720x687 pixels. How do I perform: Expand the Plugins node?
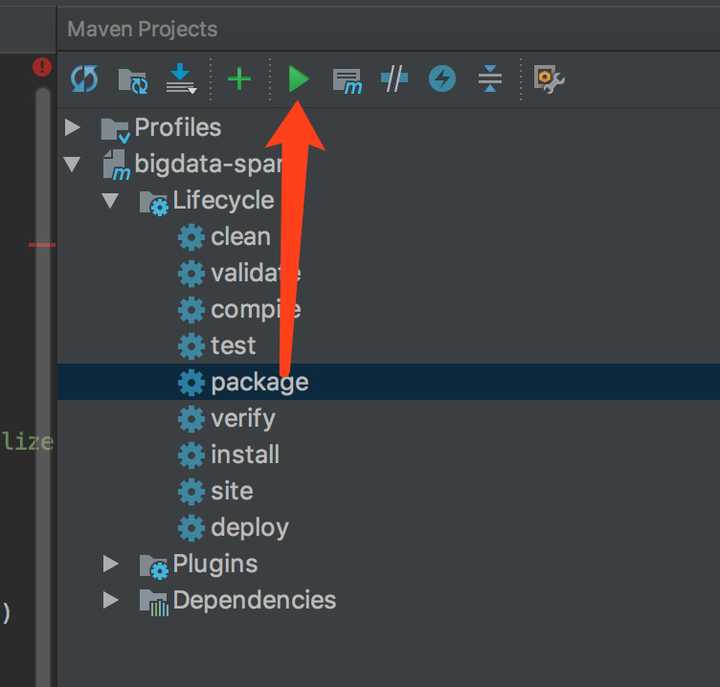click(110, 564)
